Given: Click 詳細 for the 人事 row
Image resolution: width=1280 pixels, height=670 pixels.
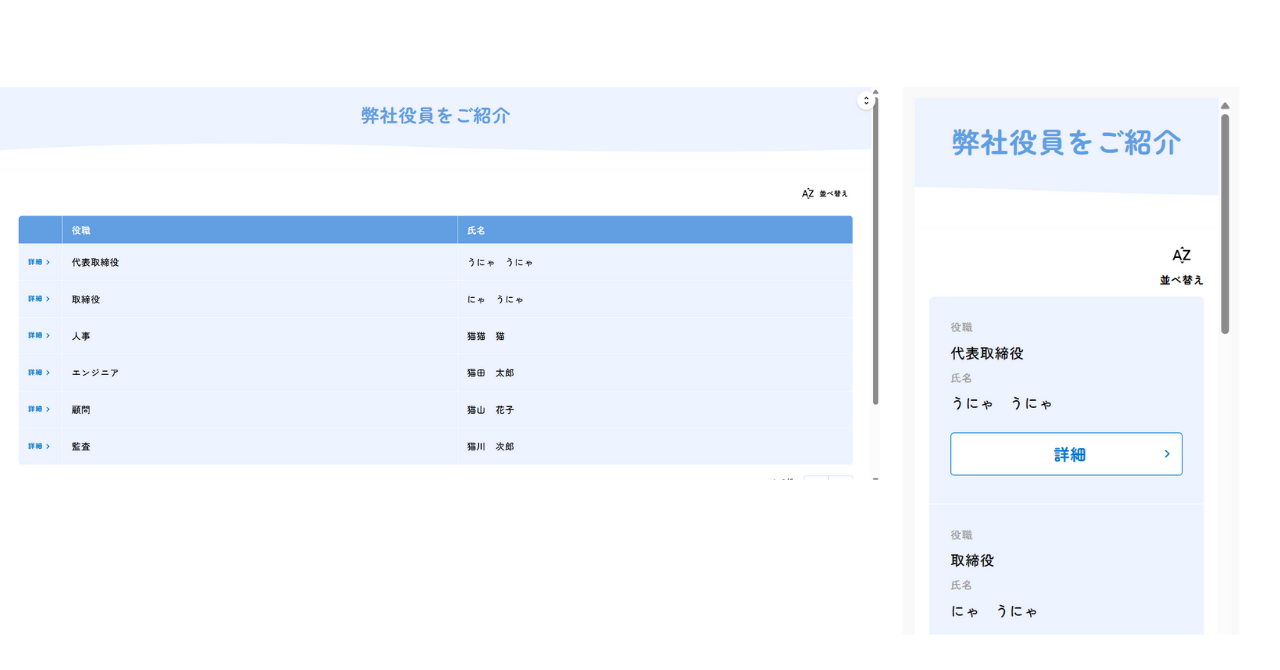Looking at the screenshot, I should 38,335.
